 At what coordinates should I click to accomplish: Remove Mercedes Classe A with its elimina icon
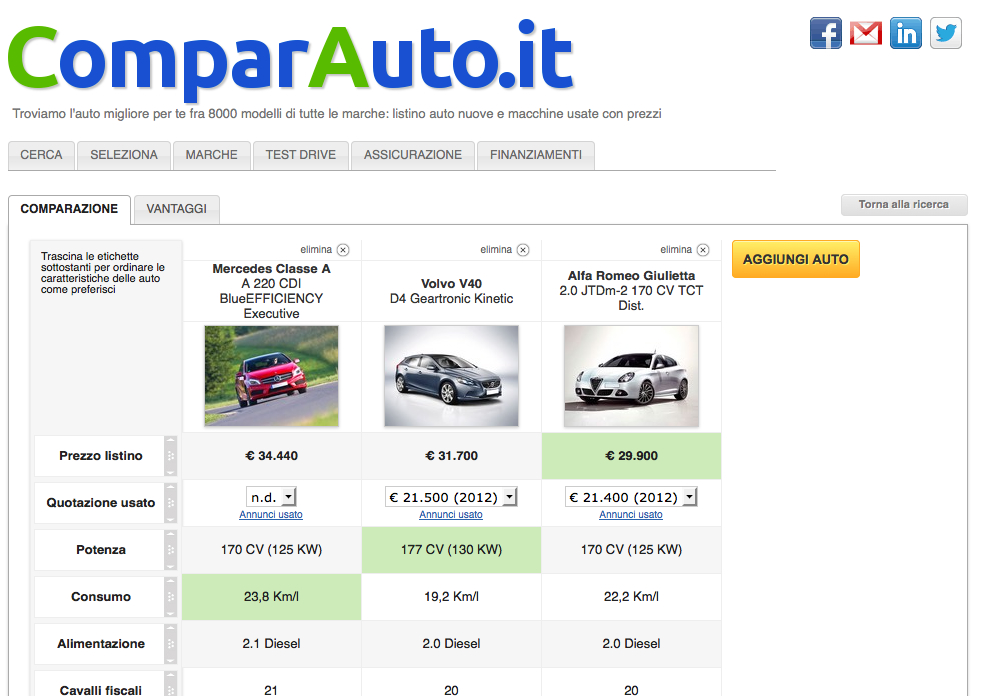[x=343, y=250]
